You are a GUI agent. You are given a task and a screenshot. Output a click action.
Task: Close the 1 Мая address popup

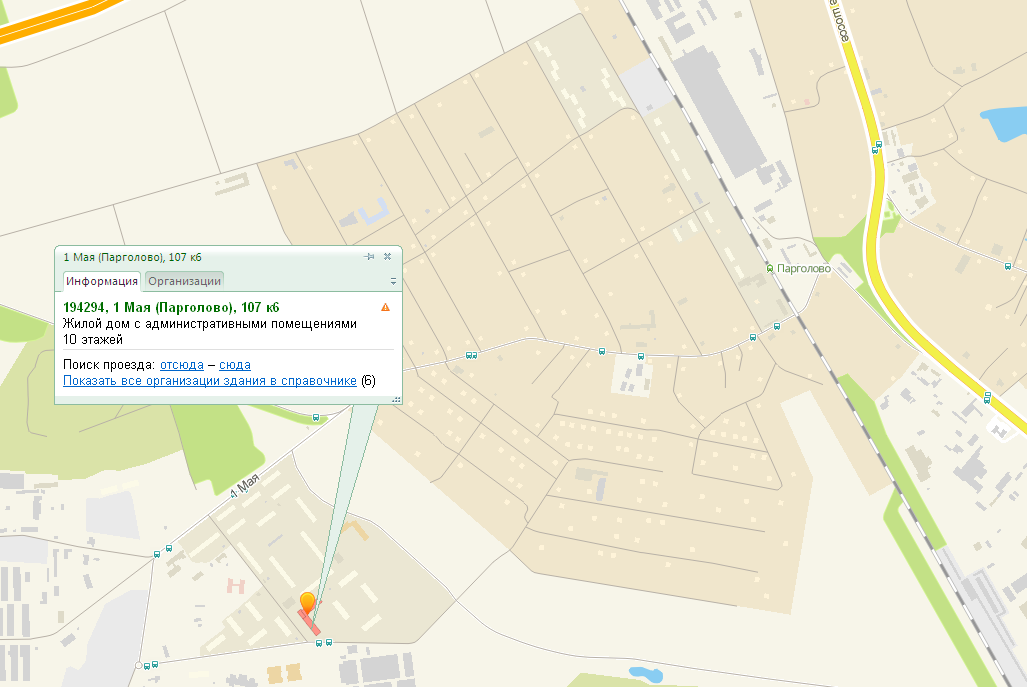[388, 257]
